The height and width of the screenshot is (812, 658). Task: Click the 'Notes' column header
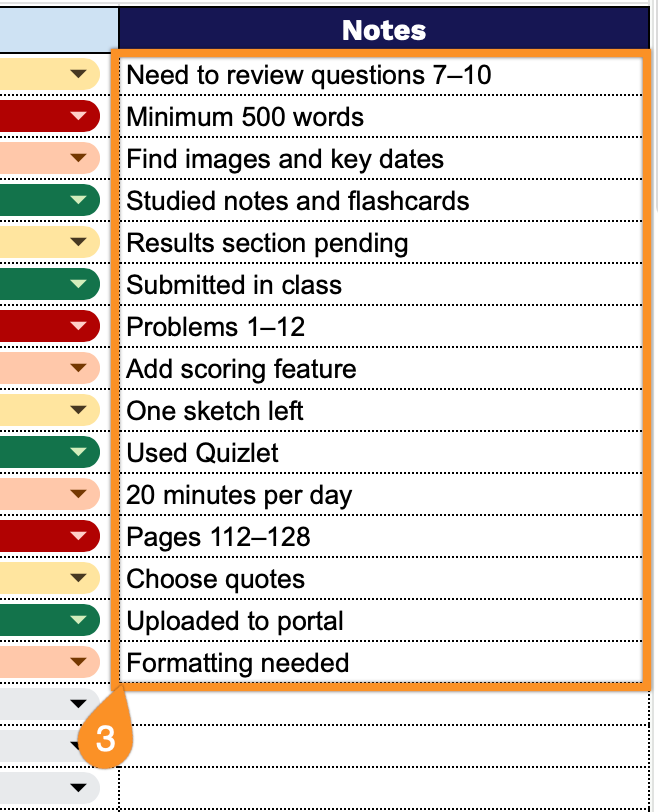pyautogui.click(x=384, y=30)
